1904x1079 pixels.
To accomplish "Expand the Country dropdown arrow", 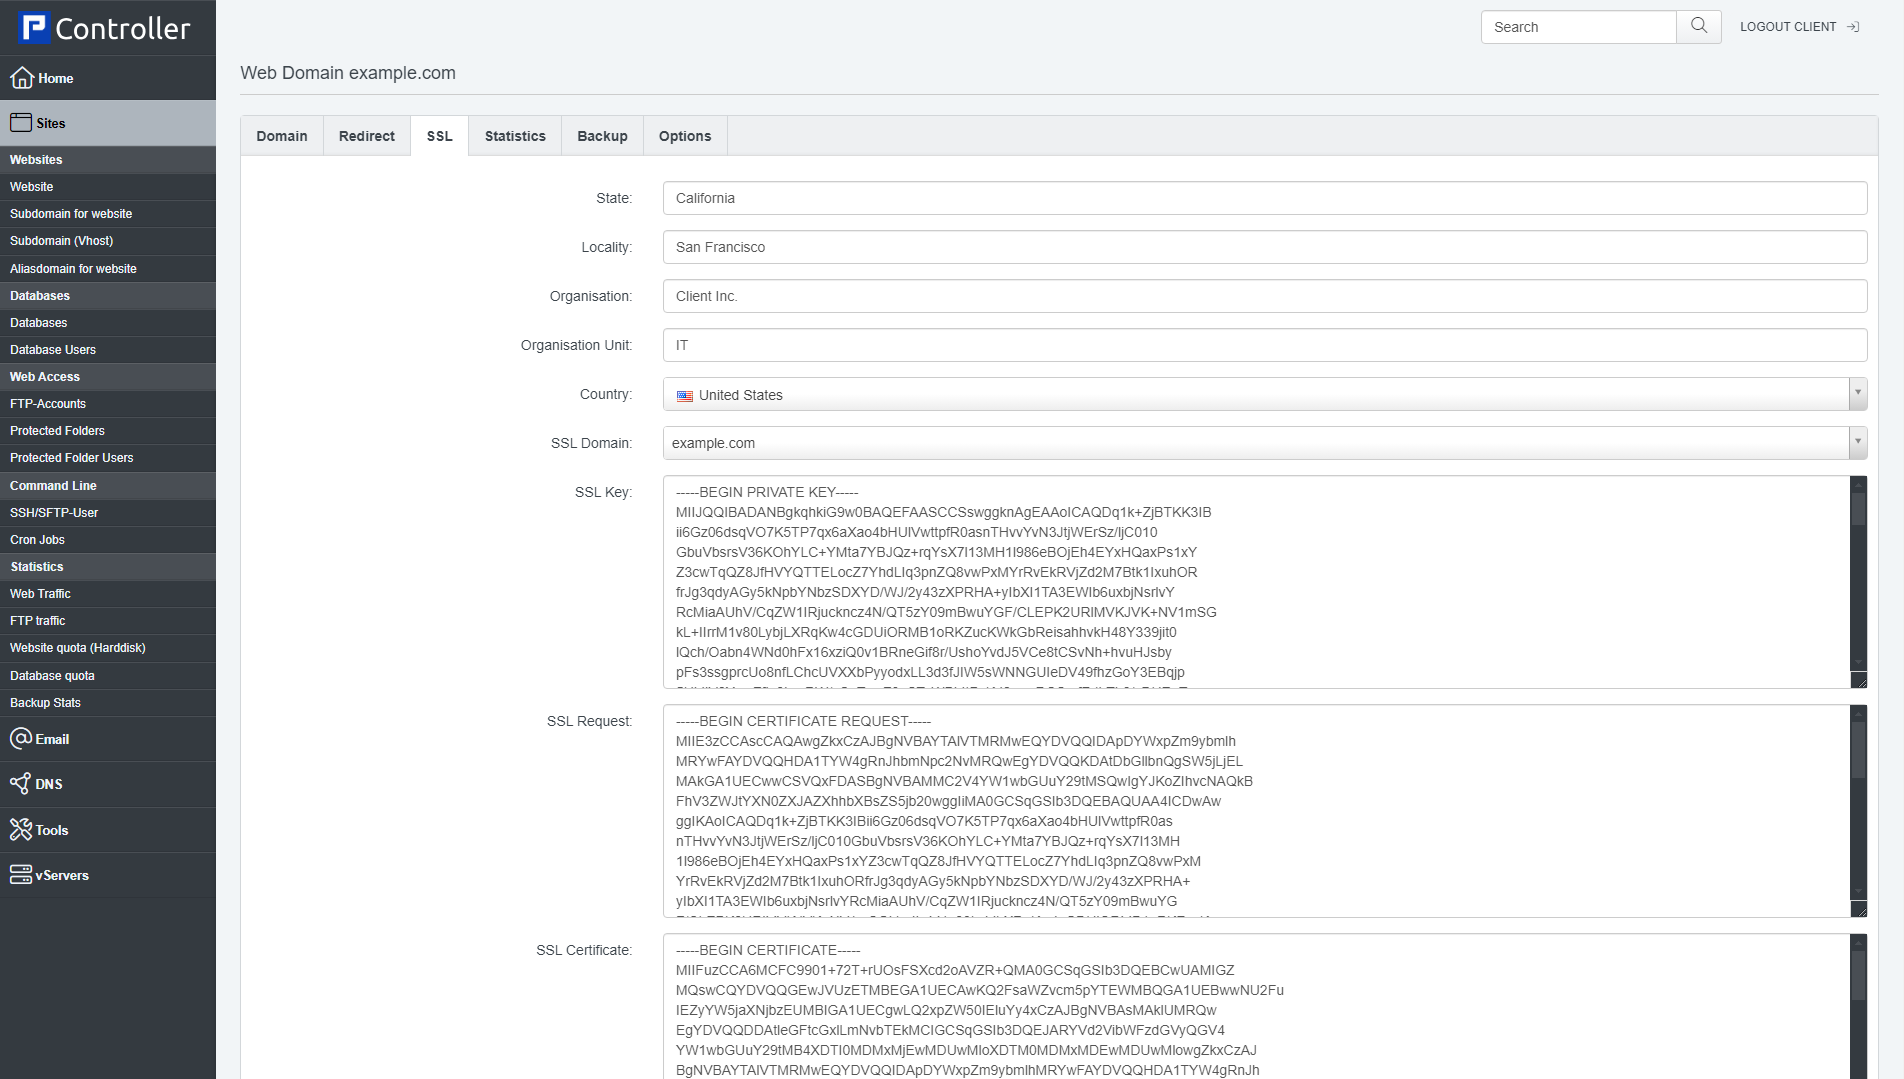I will [1858, 394].
